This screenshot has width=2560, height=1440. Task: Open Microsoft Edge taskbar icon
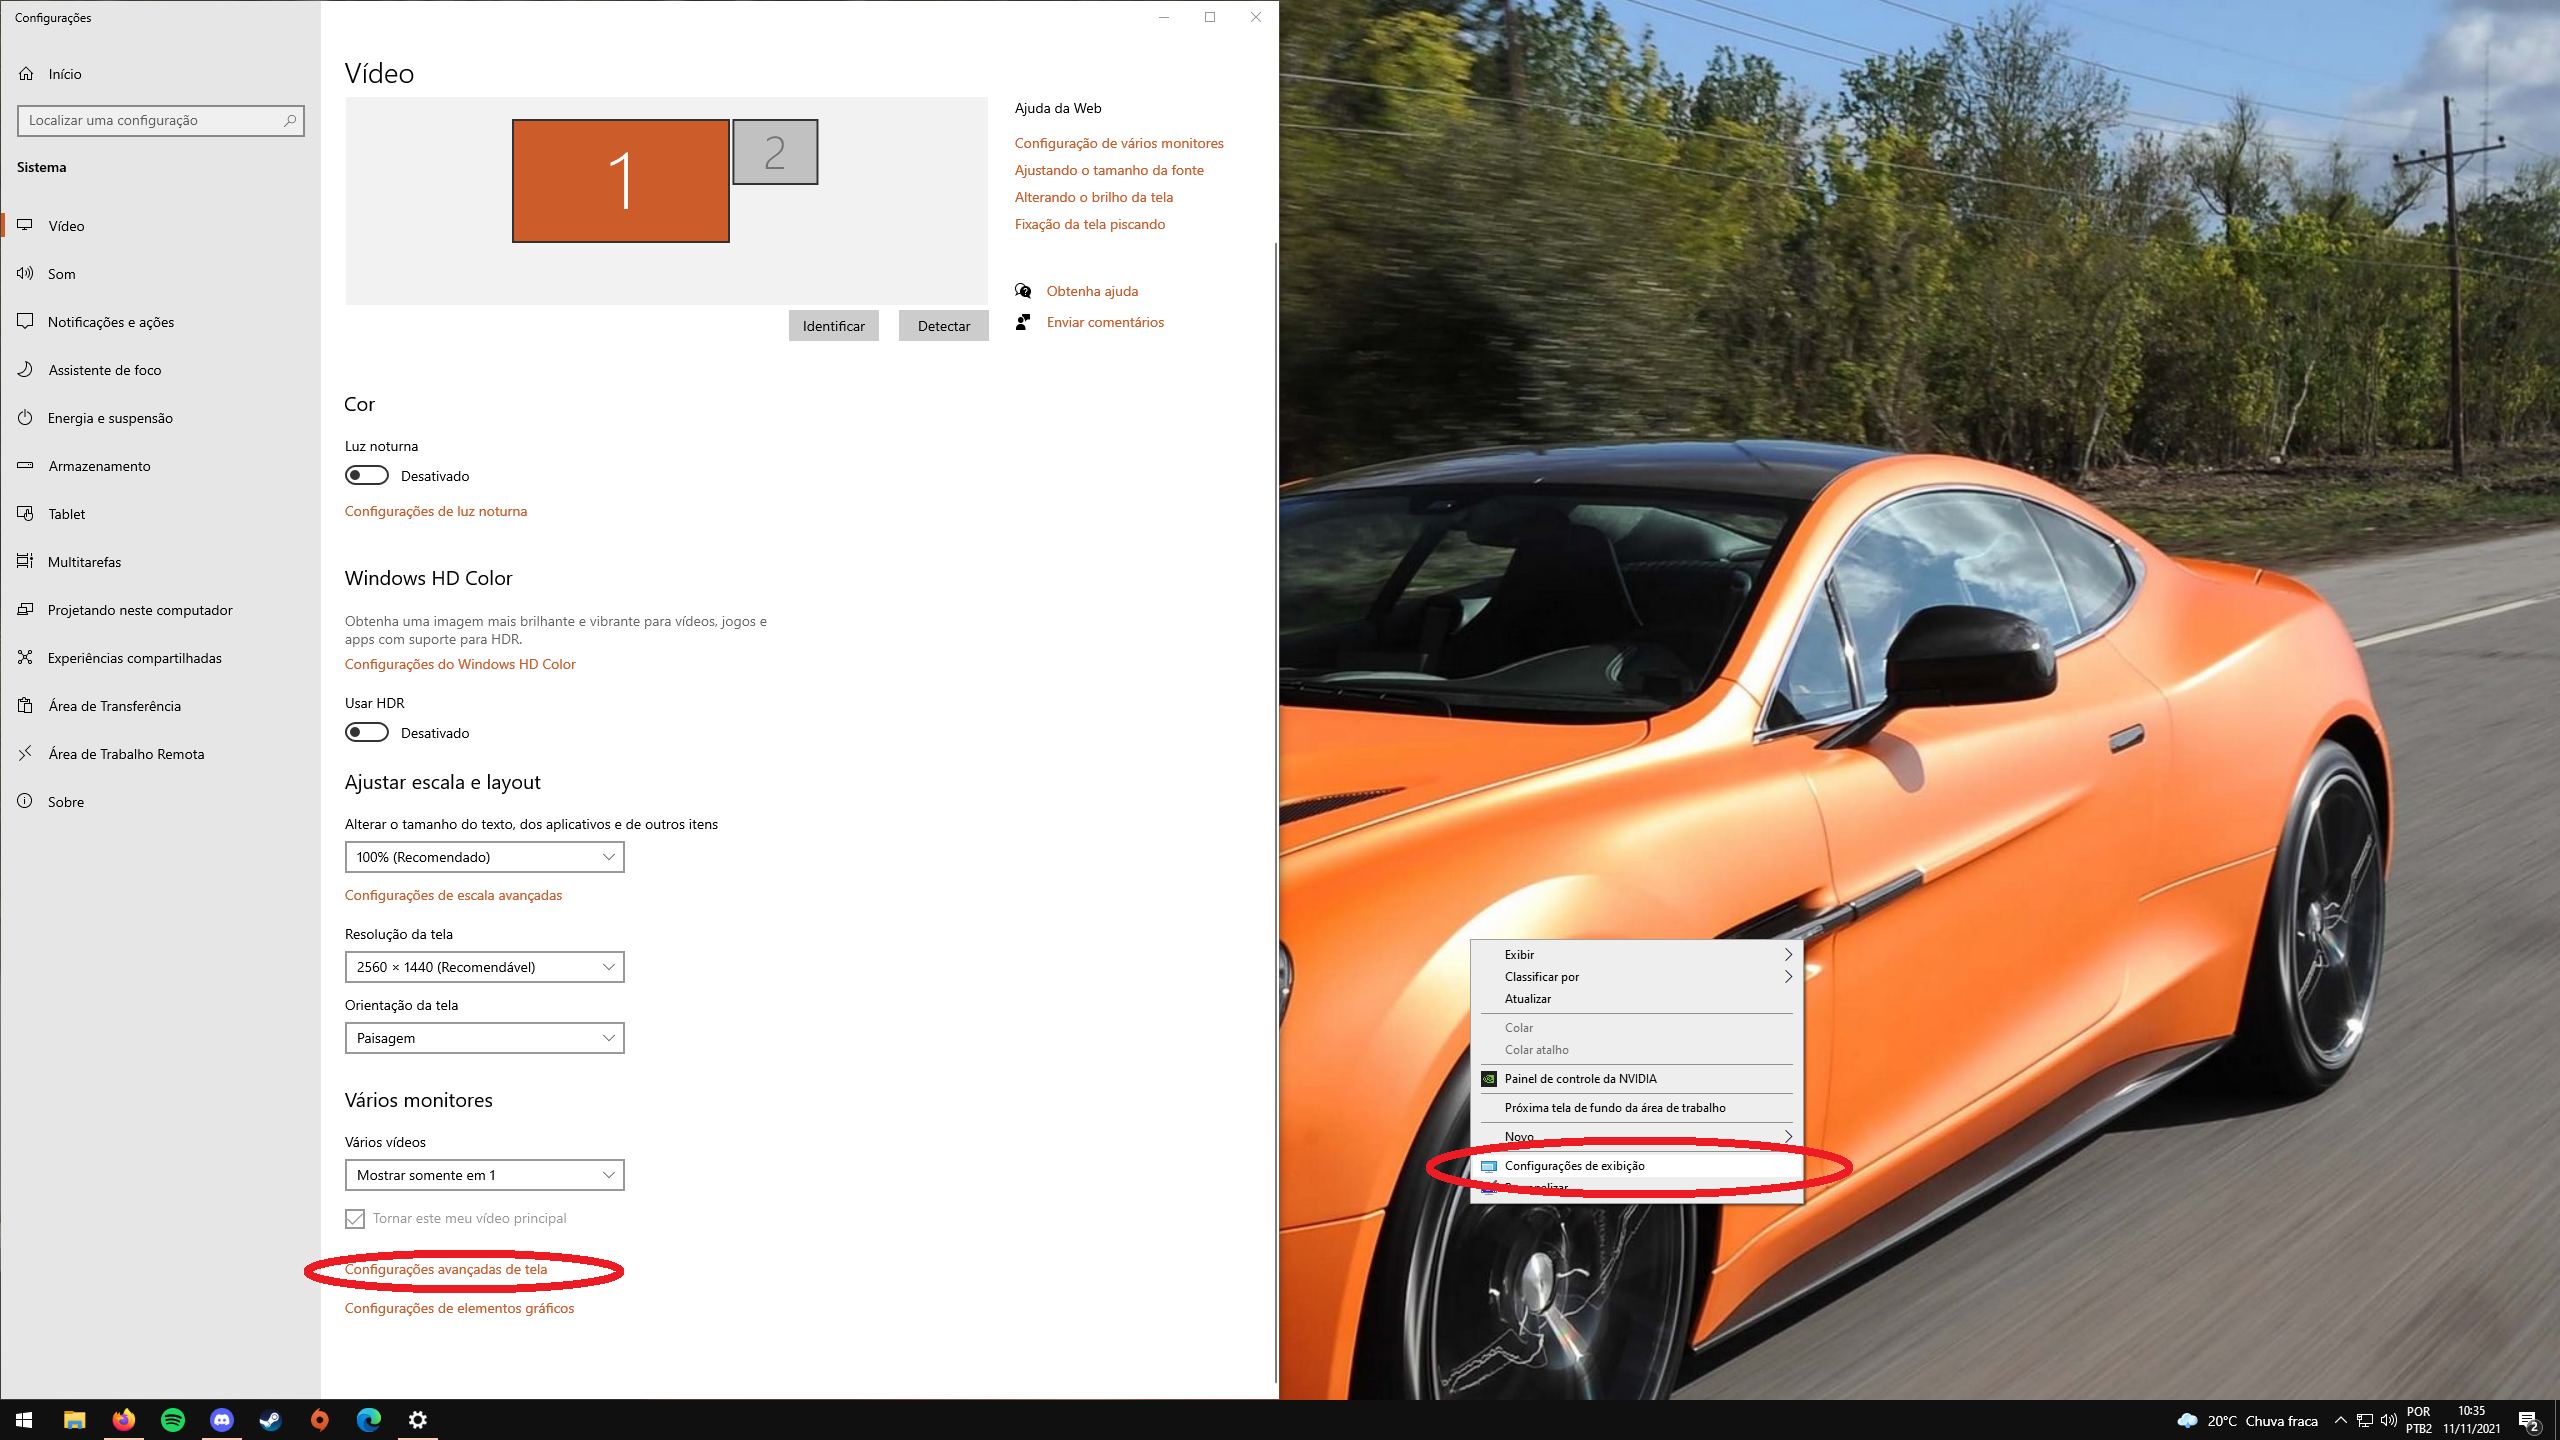[369, 1419]
